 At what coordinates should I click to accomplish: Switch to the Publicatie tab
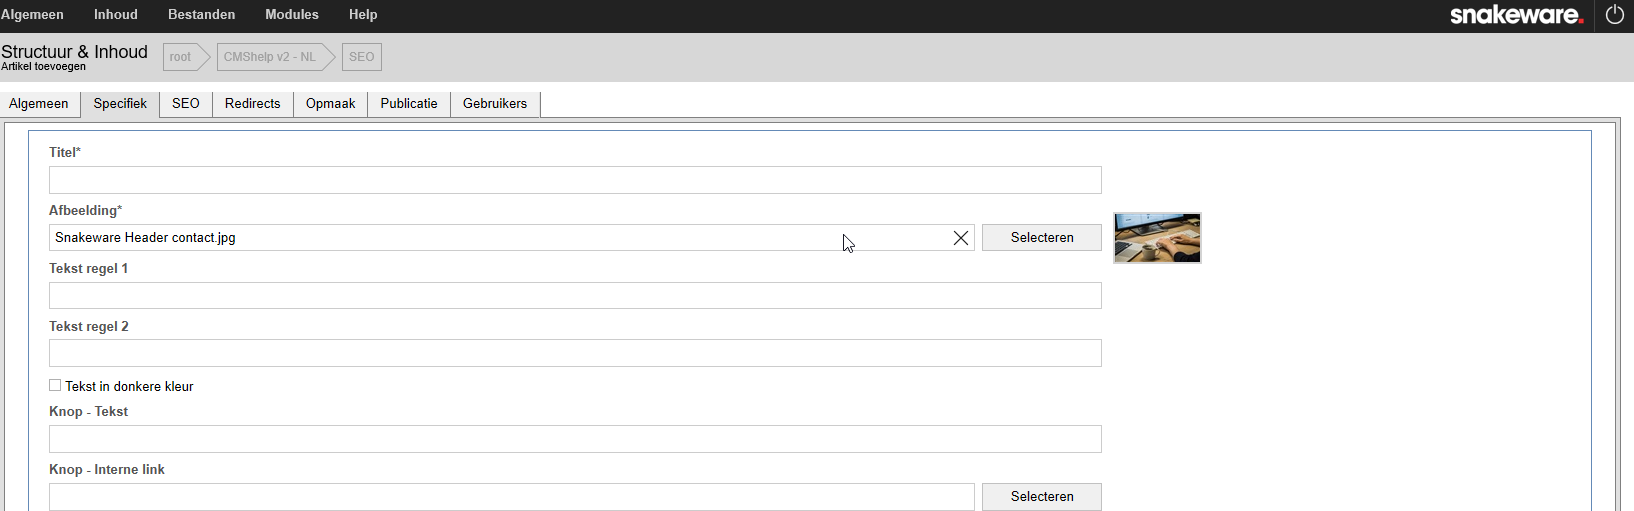[409, 104]
